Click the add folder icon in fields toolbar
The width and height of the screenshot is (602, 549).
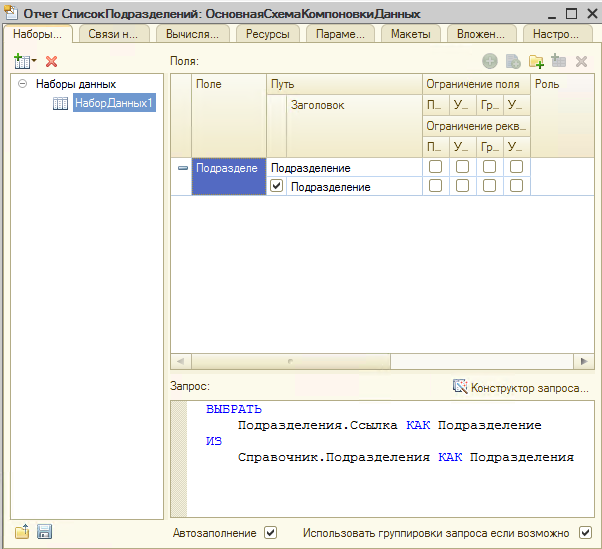click(x=536, y=62)
